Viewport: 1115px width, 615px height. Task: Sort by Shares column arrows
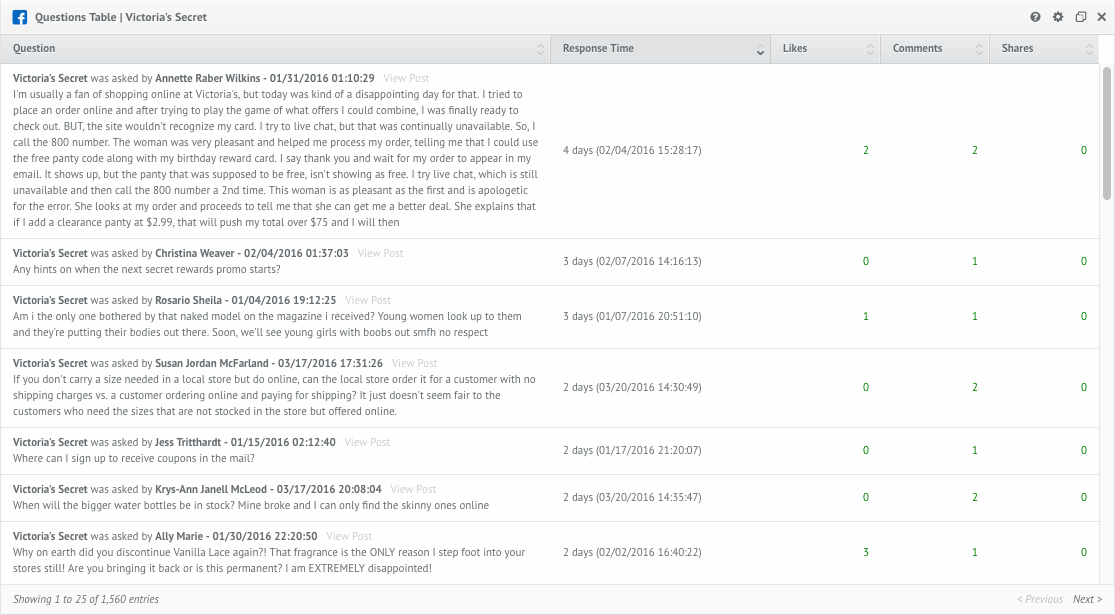[1089, 49]
